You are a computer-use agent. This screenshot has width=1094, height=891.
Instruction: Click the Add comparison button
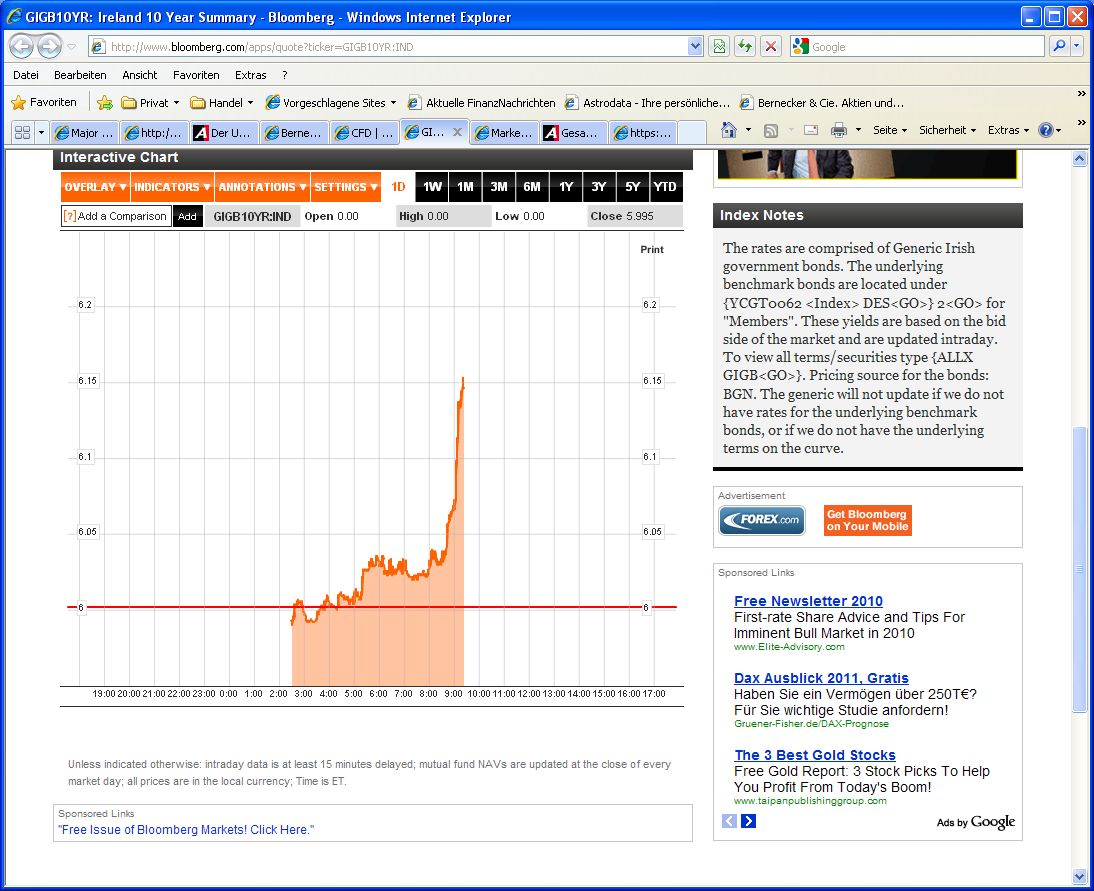pos(187,216)
